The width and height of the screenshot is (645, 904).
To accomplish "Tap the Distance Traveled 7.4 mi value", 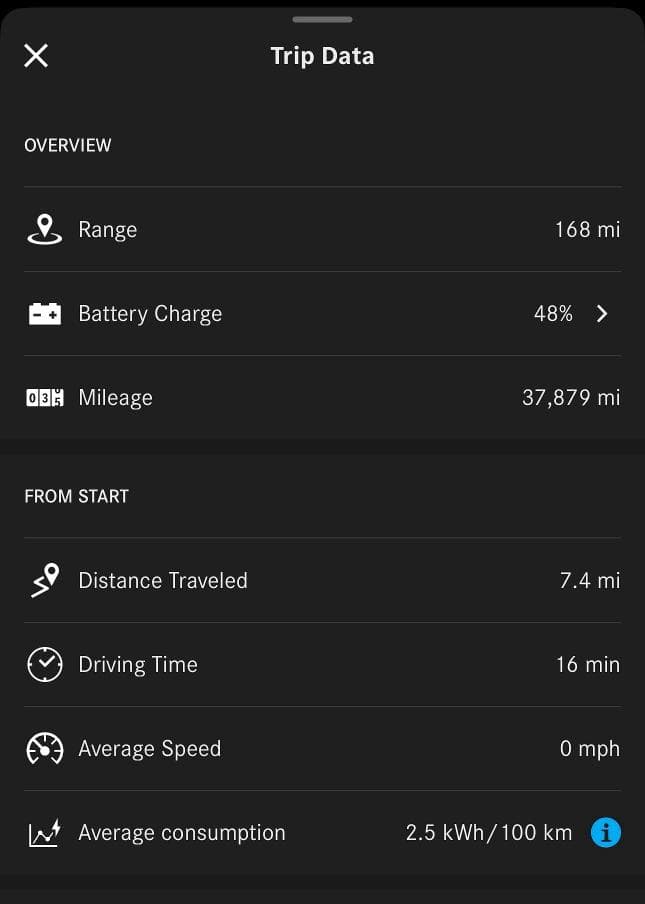I will 590,581.
